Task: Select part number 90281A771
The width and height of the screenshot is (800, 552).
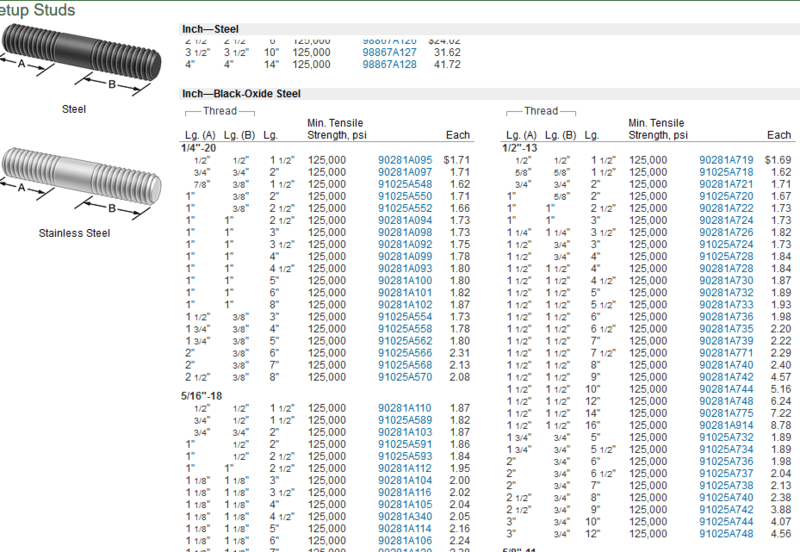Action: 726,352
